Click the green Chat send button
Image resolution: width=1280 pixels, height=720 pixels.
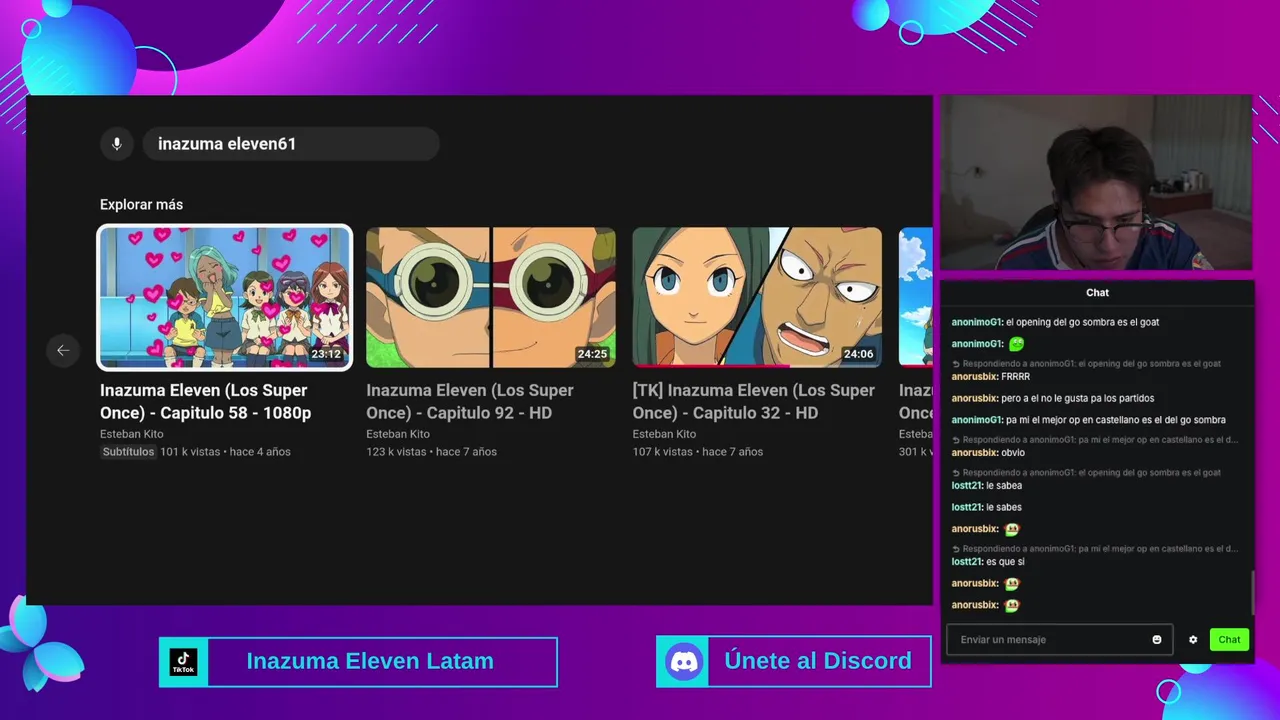click(1229, 640)
